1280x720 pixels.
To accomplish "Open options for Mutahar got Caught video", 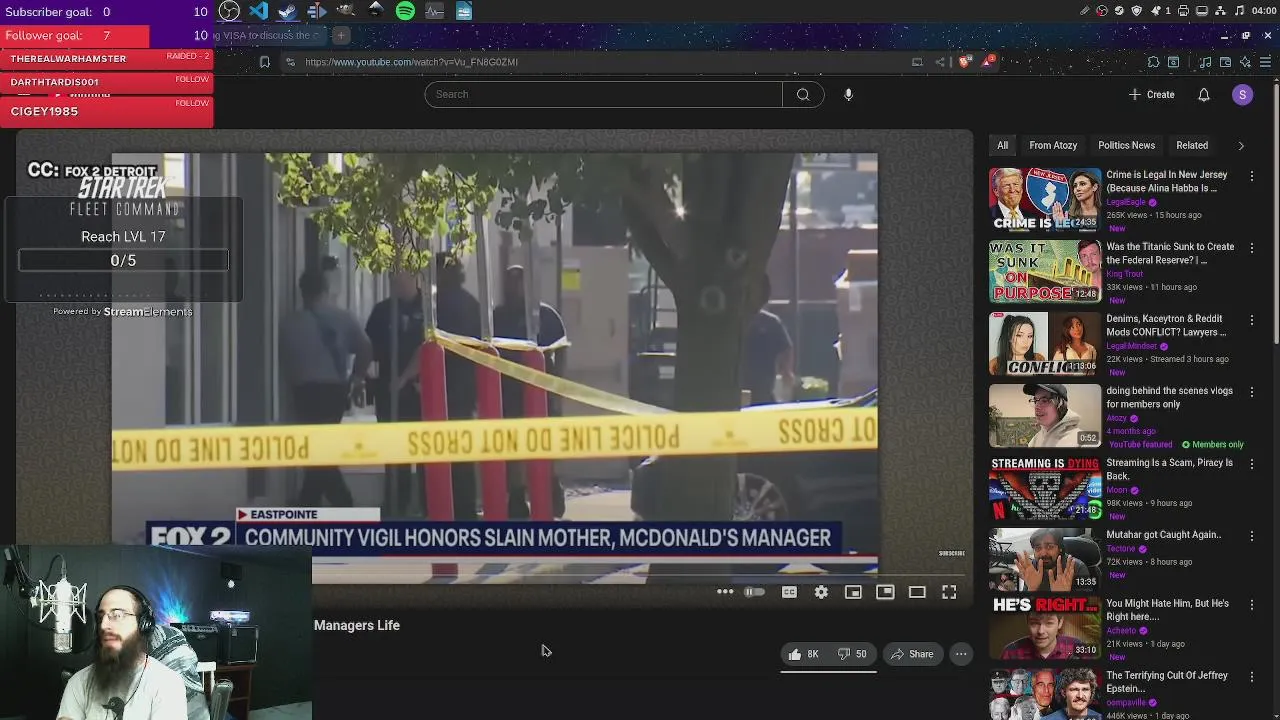I will click(x=1251, y=536).
